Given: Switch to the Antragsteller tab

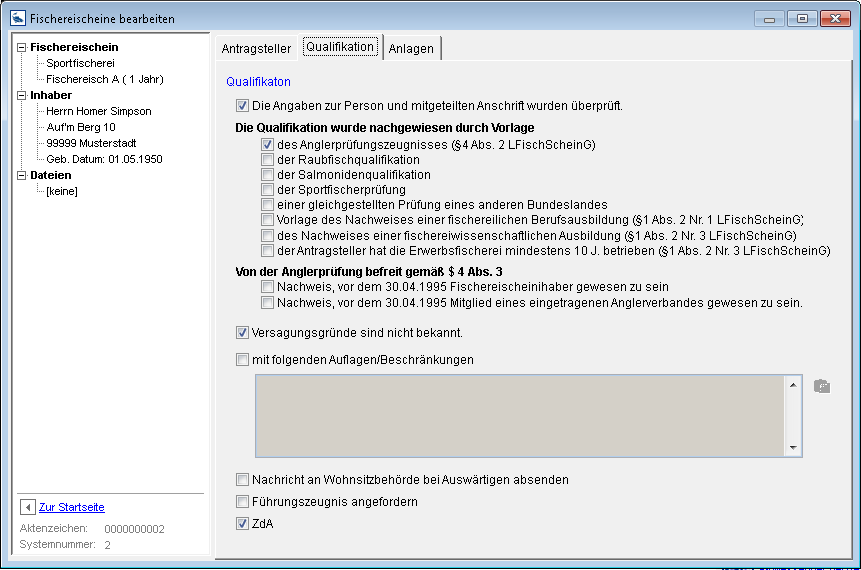Looking at the screenshot, I should 255,48.
